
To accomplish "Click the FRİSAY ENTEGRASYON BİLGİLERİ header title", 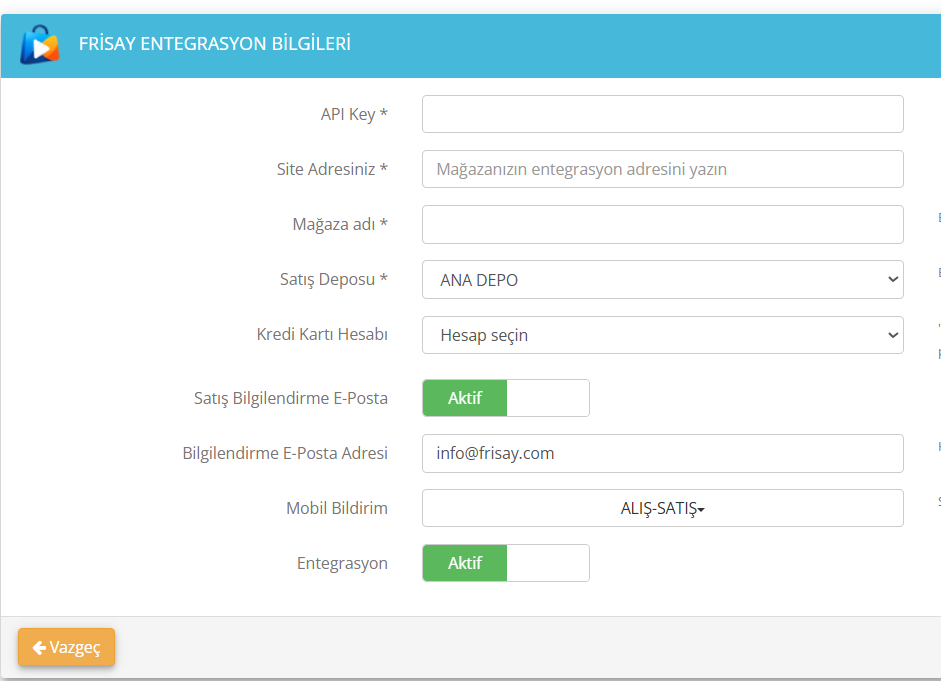I will 215,44.
